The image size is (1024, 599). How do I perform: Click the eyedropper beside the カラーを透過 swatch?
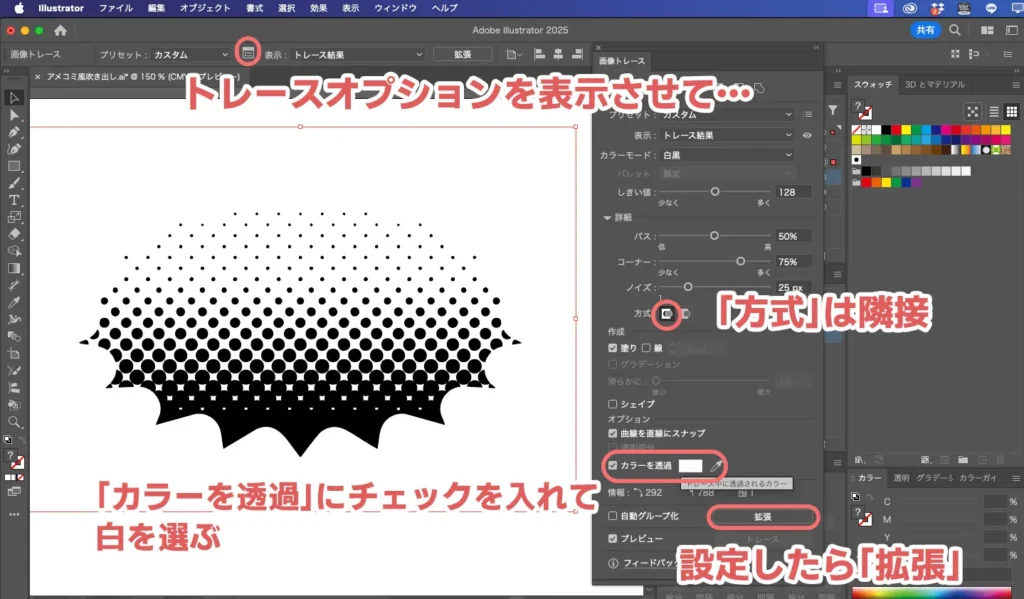pos(715,466)
